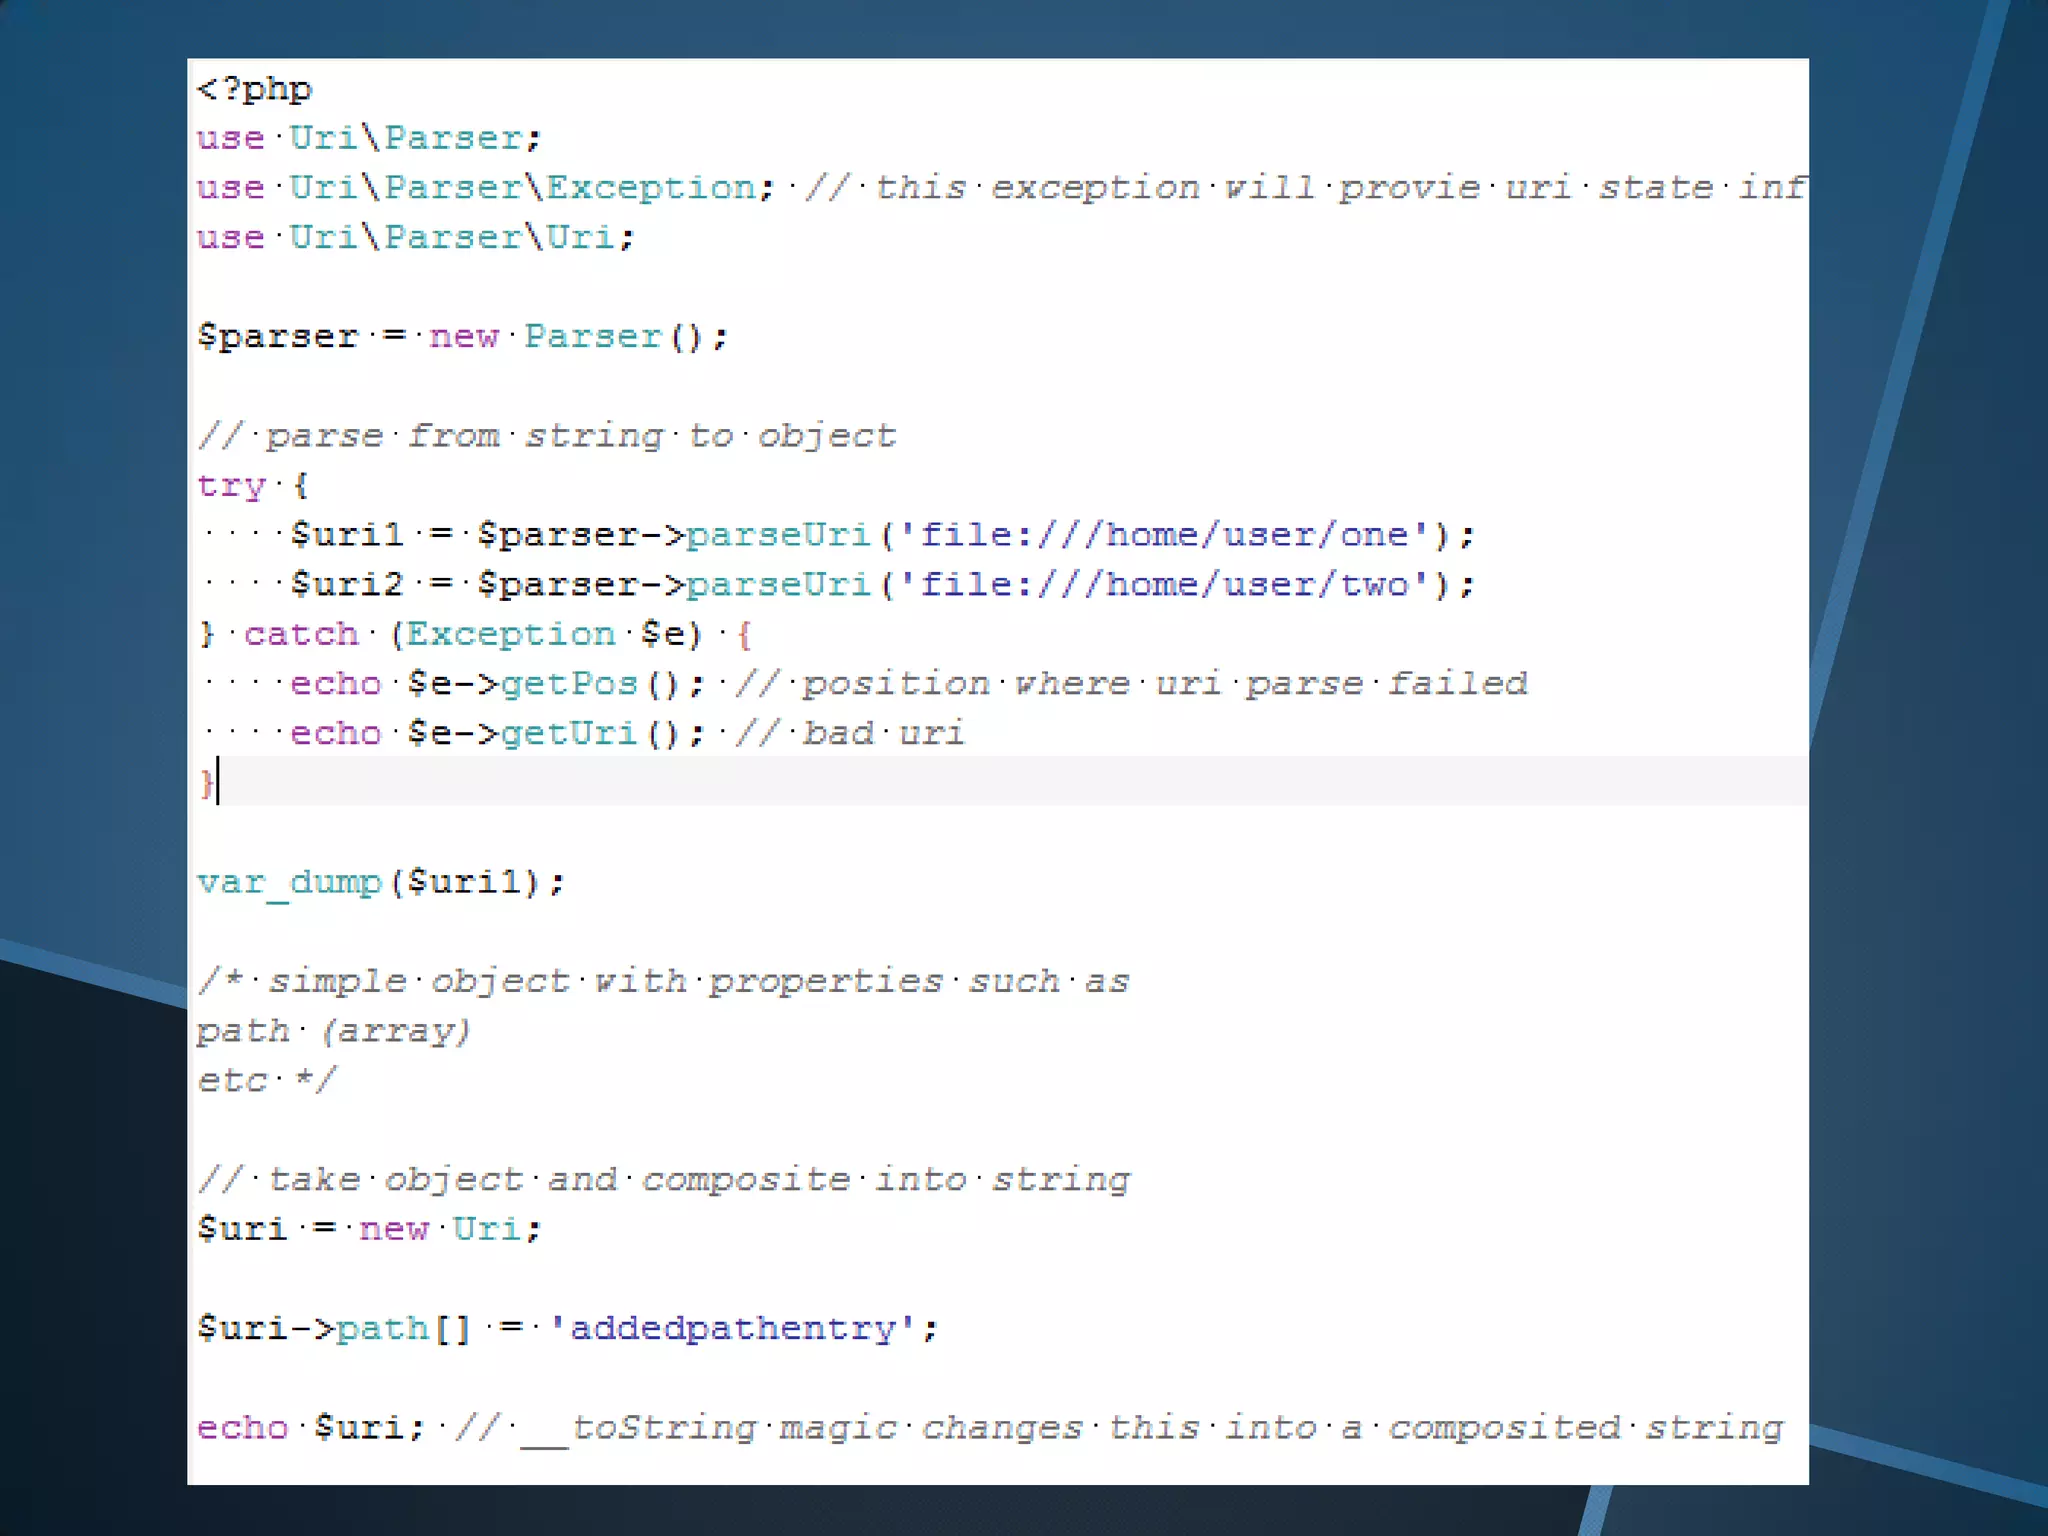Click the '$parser' variable assignment
This screenshot has height=1536, width=2048.
[x=277, y=337]
